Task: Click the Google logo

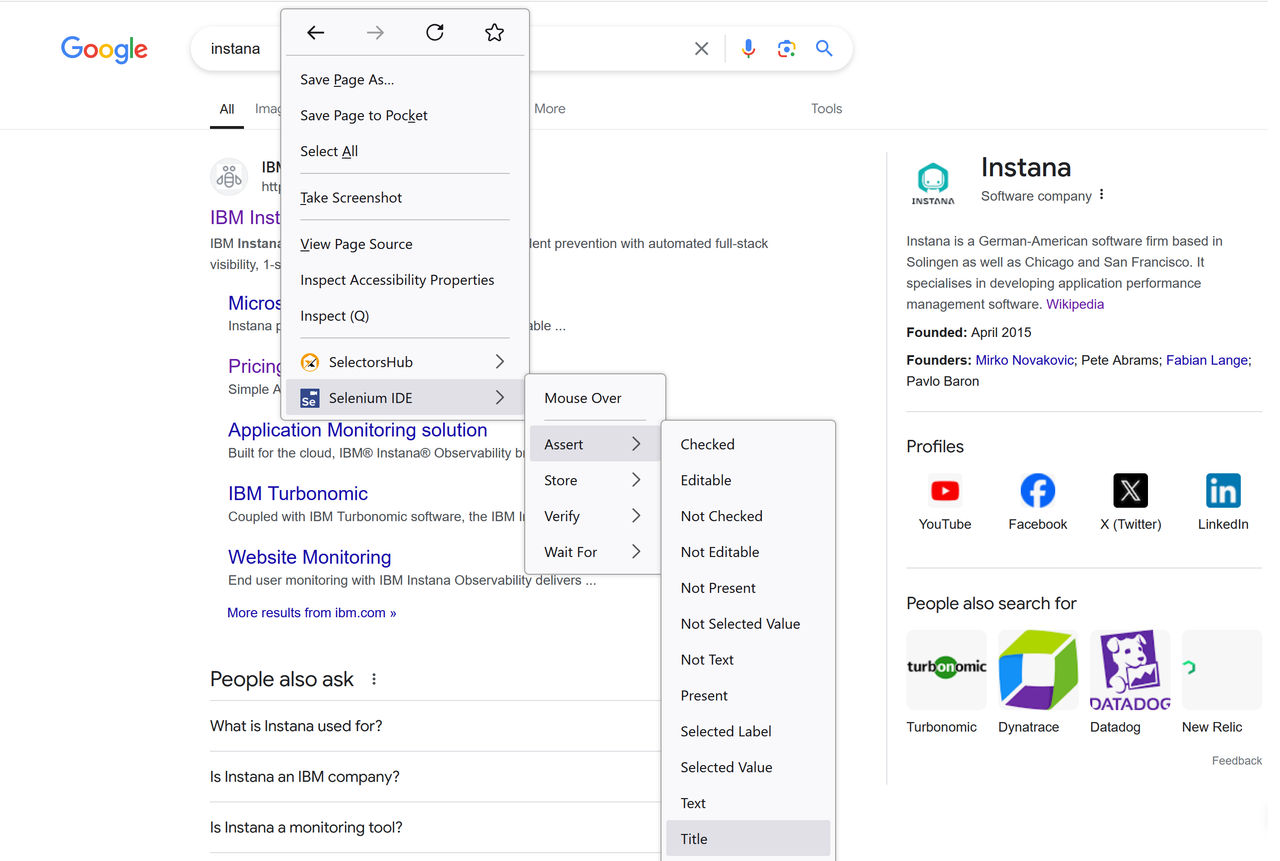Action: (x=104, y=49)
